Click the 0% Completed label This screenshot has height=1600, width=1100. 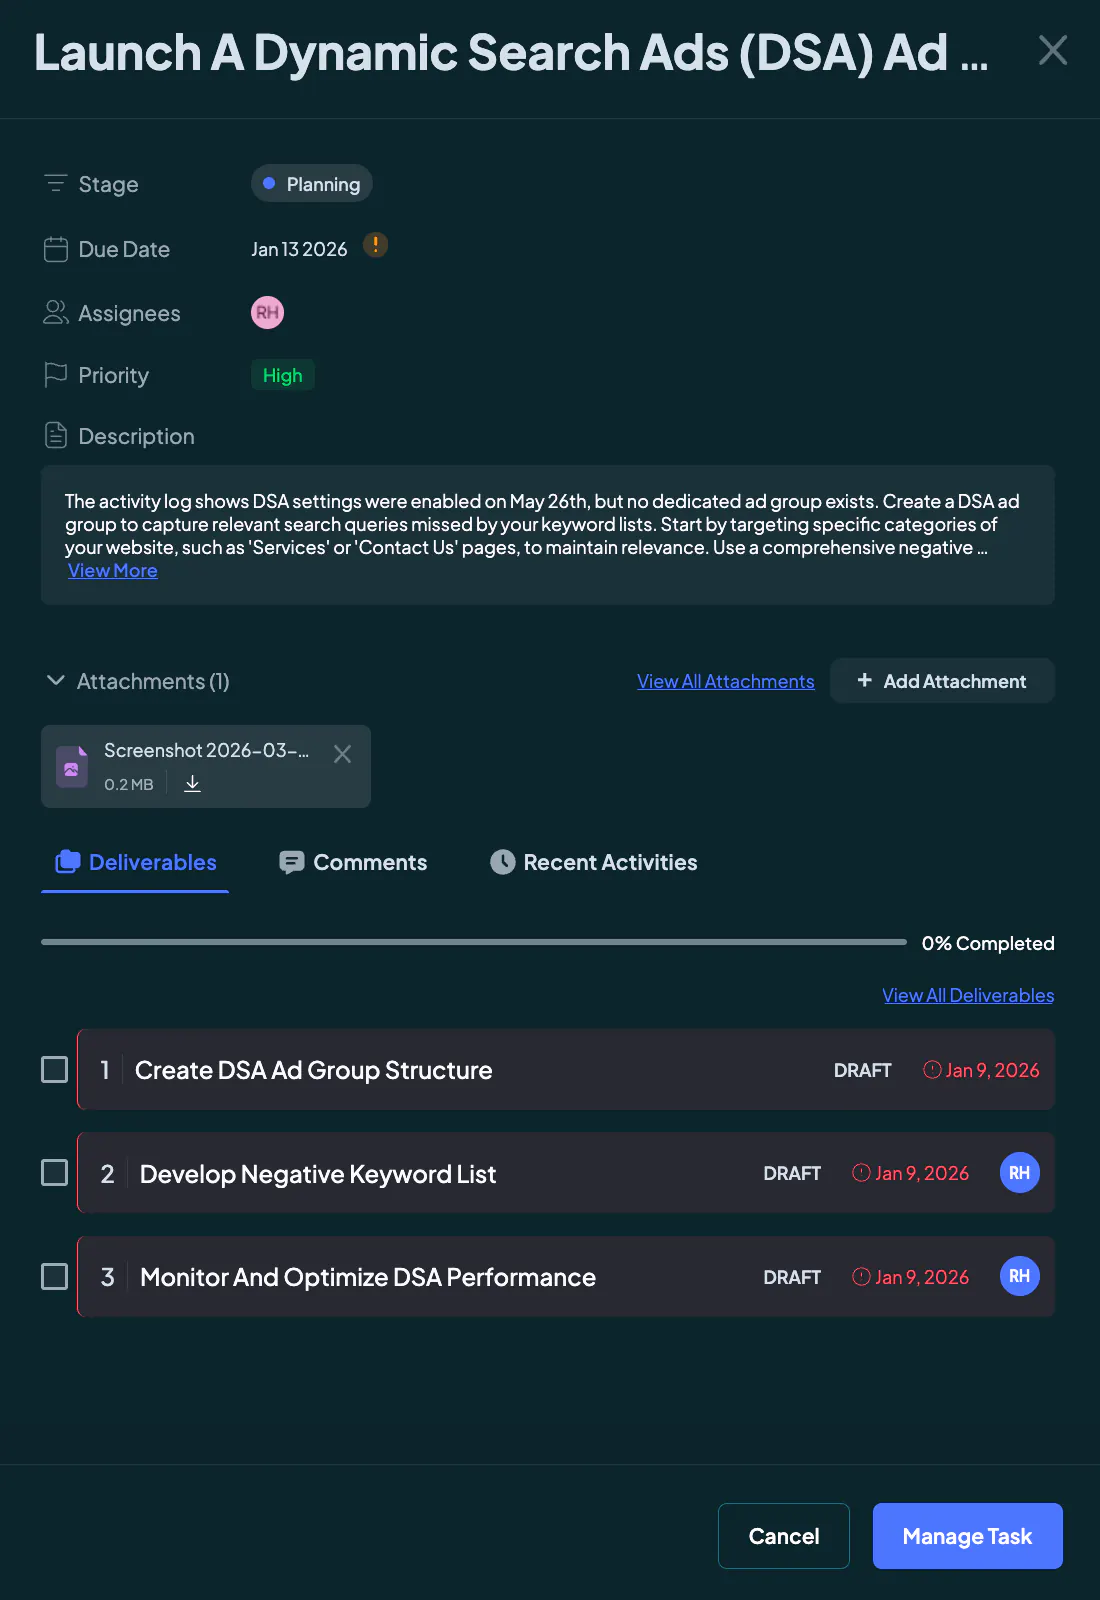988,943
